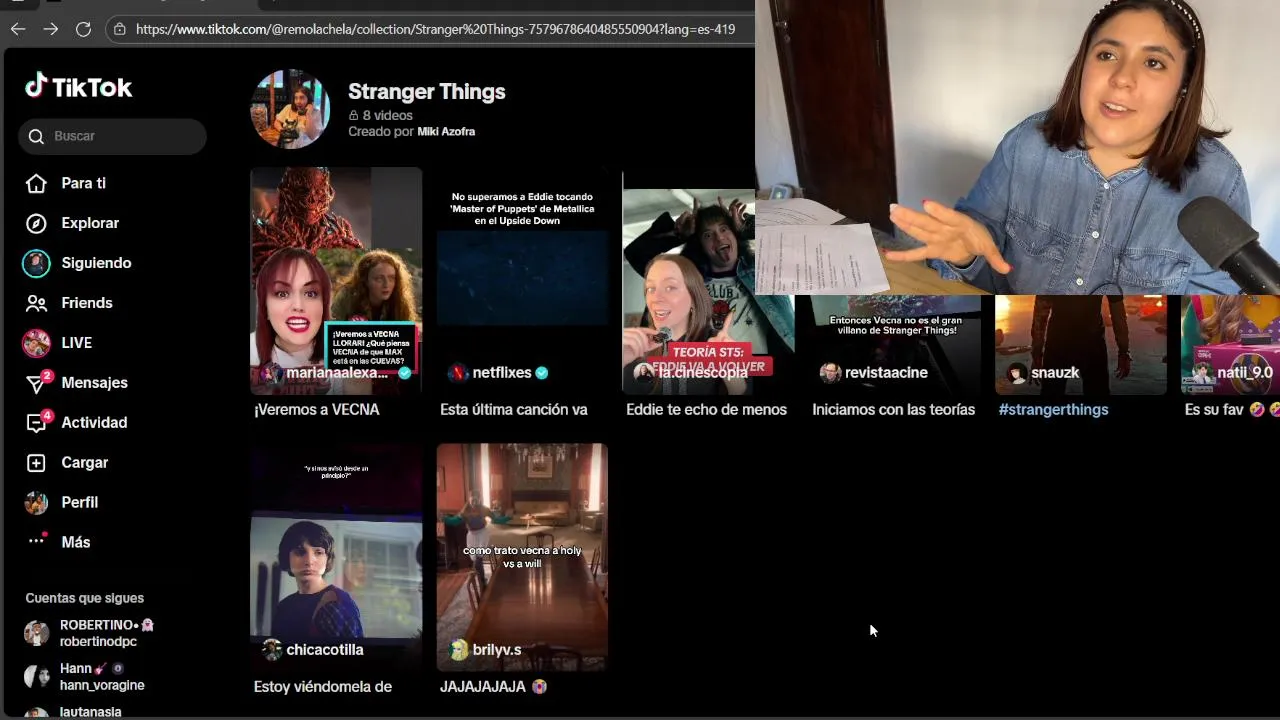The height and width of the screenshot is (720, 1280).
Task: Open the Para ti home icon
Action: (36, 183)
